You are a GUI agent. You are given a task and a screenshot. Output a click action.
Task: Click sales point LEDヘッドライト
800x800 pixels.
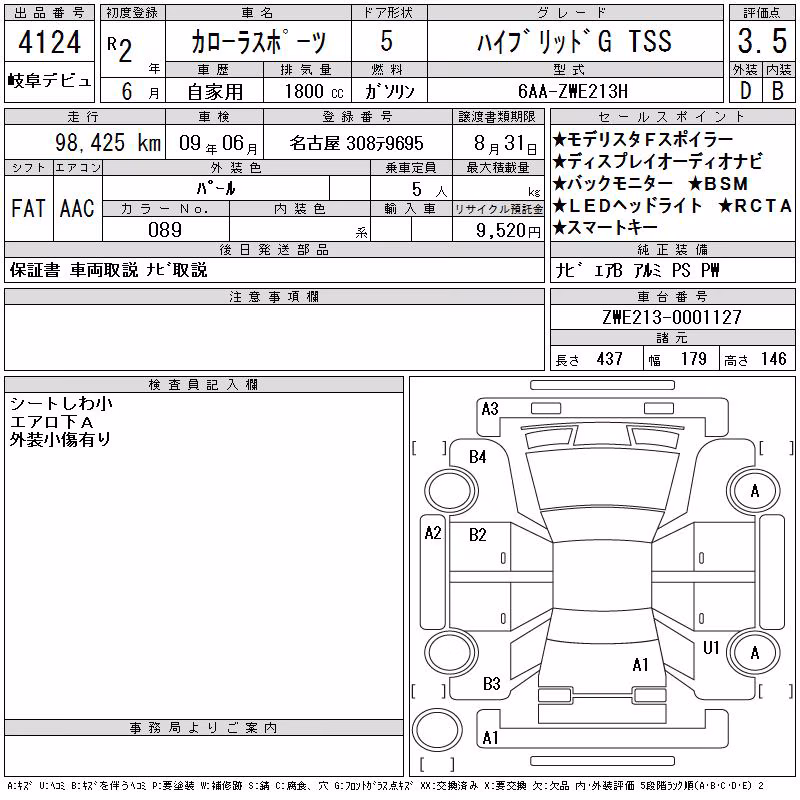628,206
